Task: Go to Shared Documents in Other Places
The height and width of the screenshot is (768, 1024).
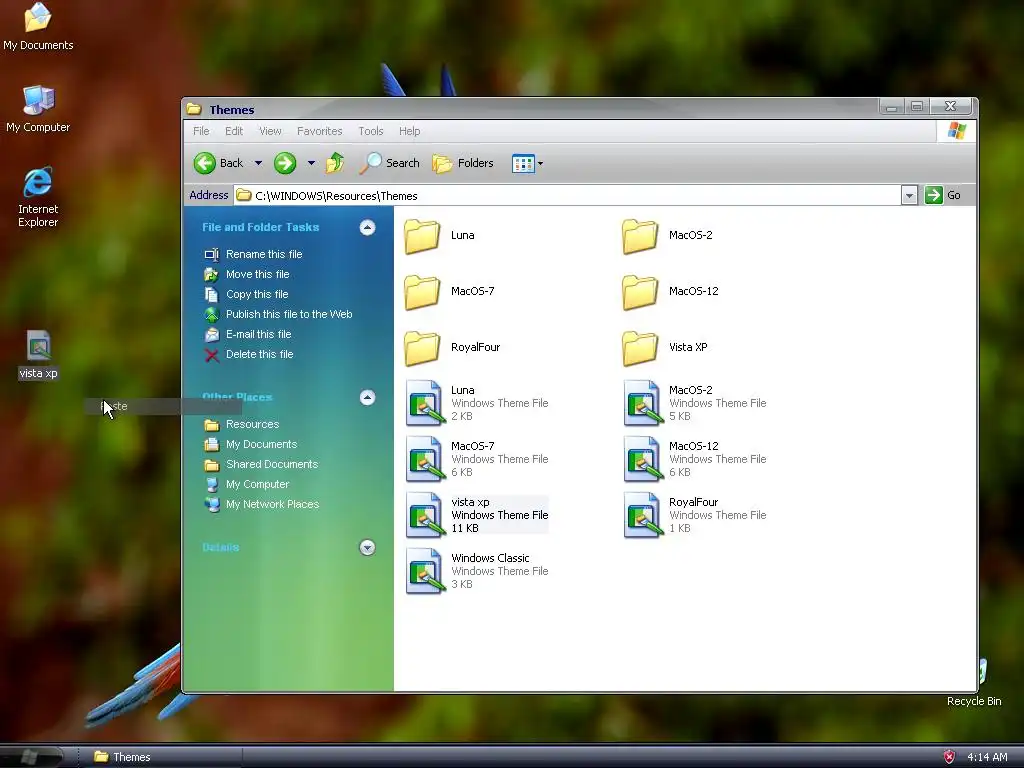Action: (x=272, y=464)
